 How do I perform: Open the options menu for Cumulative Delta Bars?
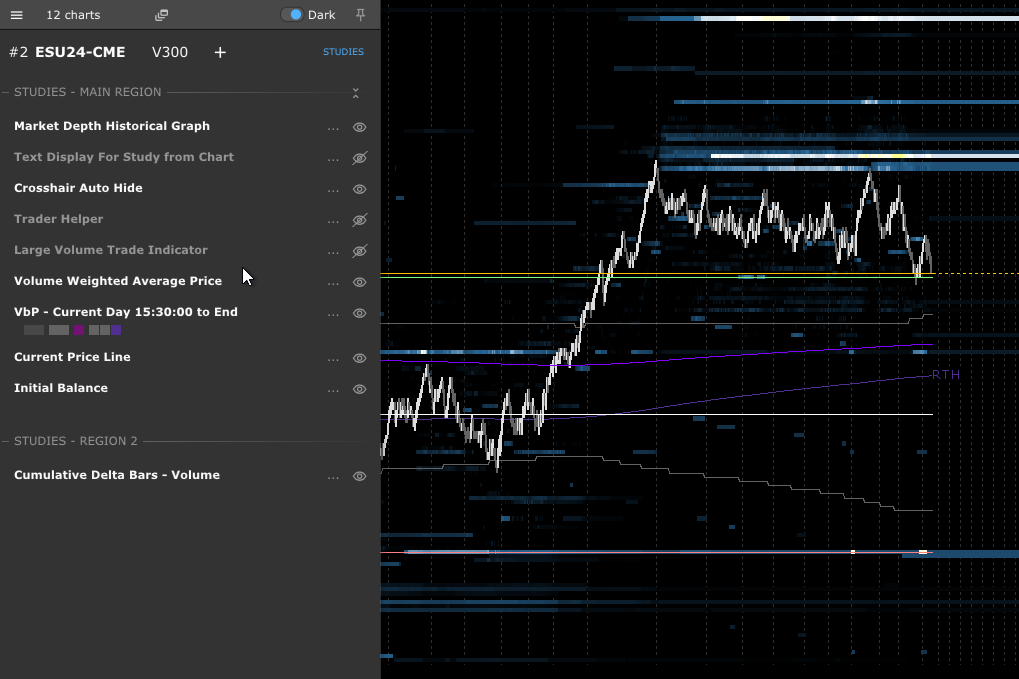(x=333, y=476)
